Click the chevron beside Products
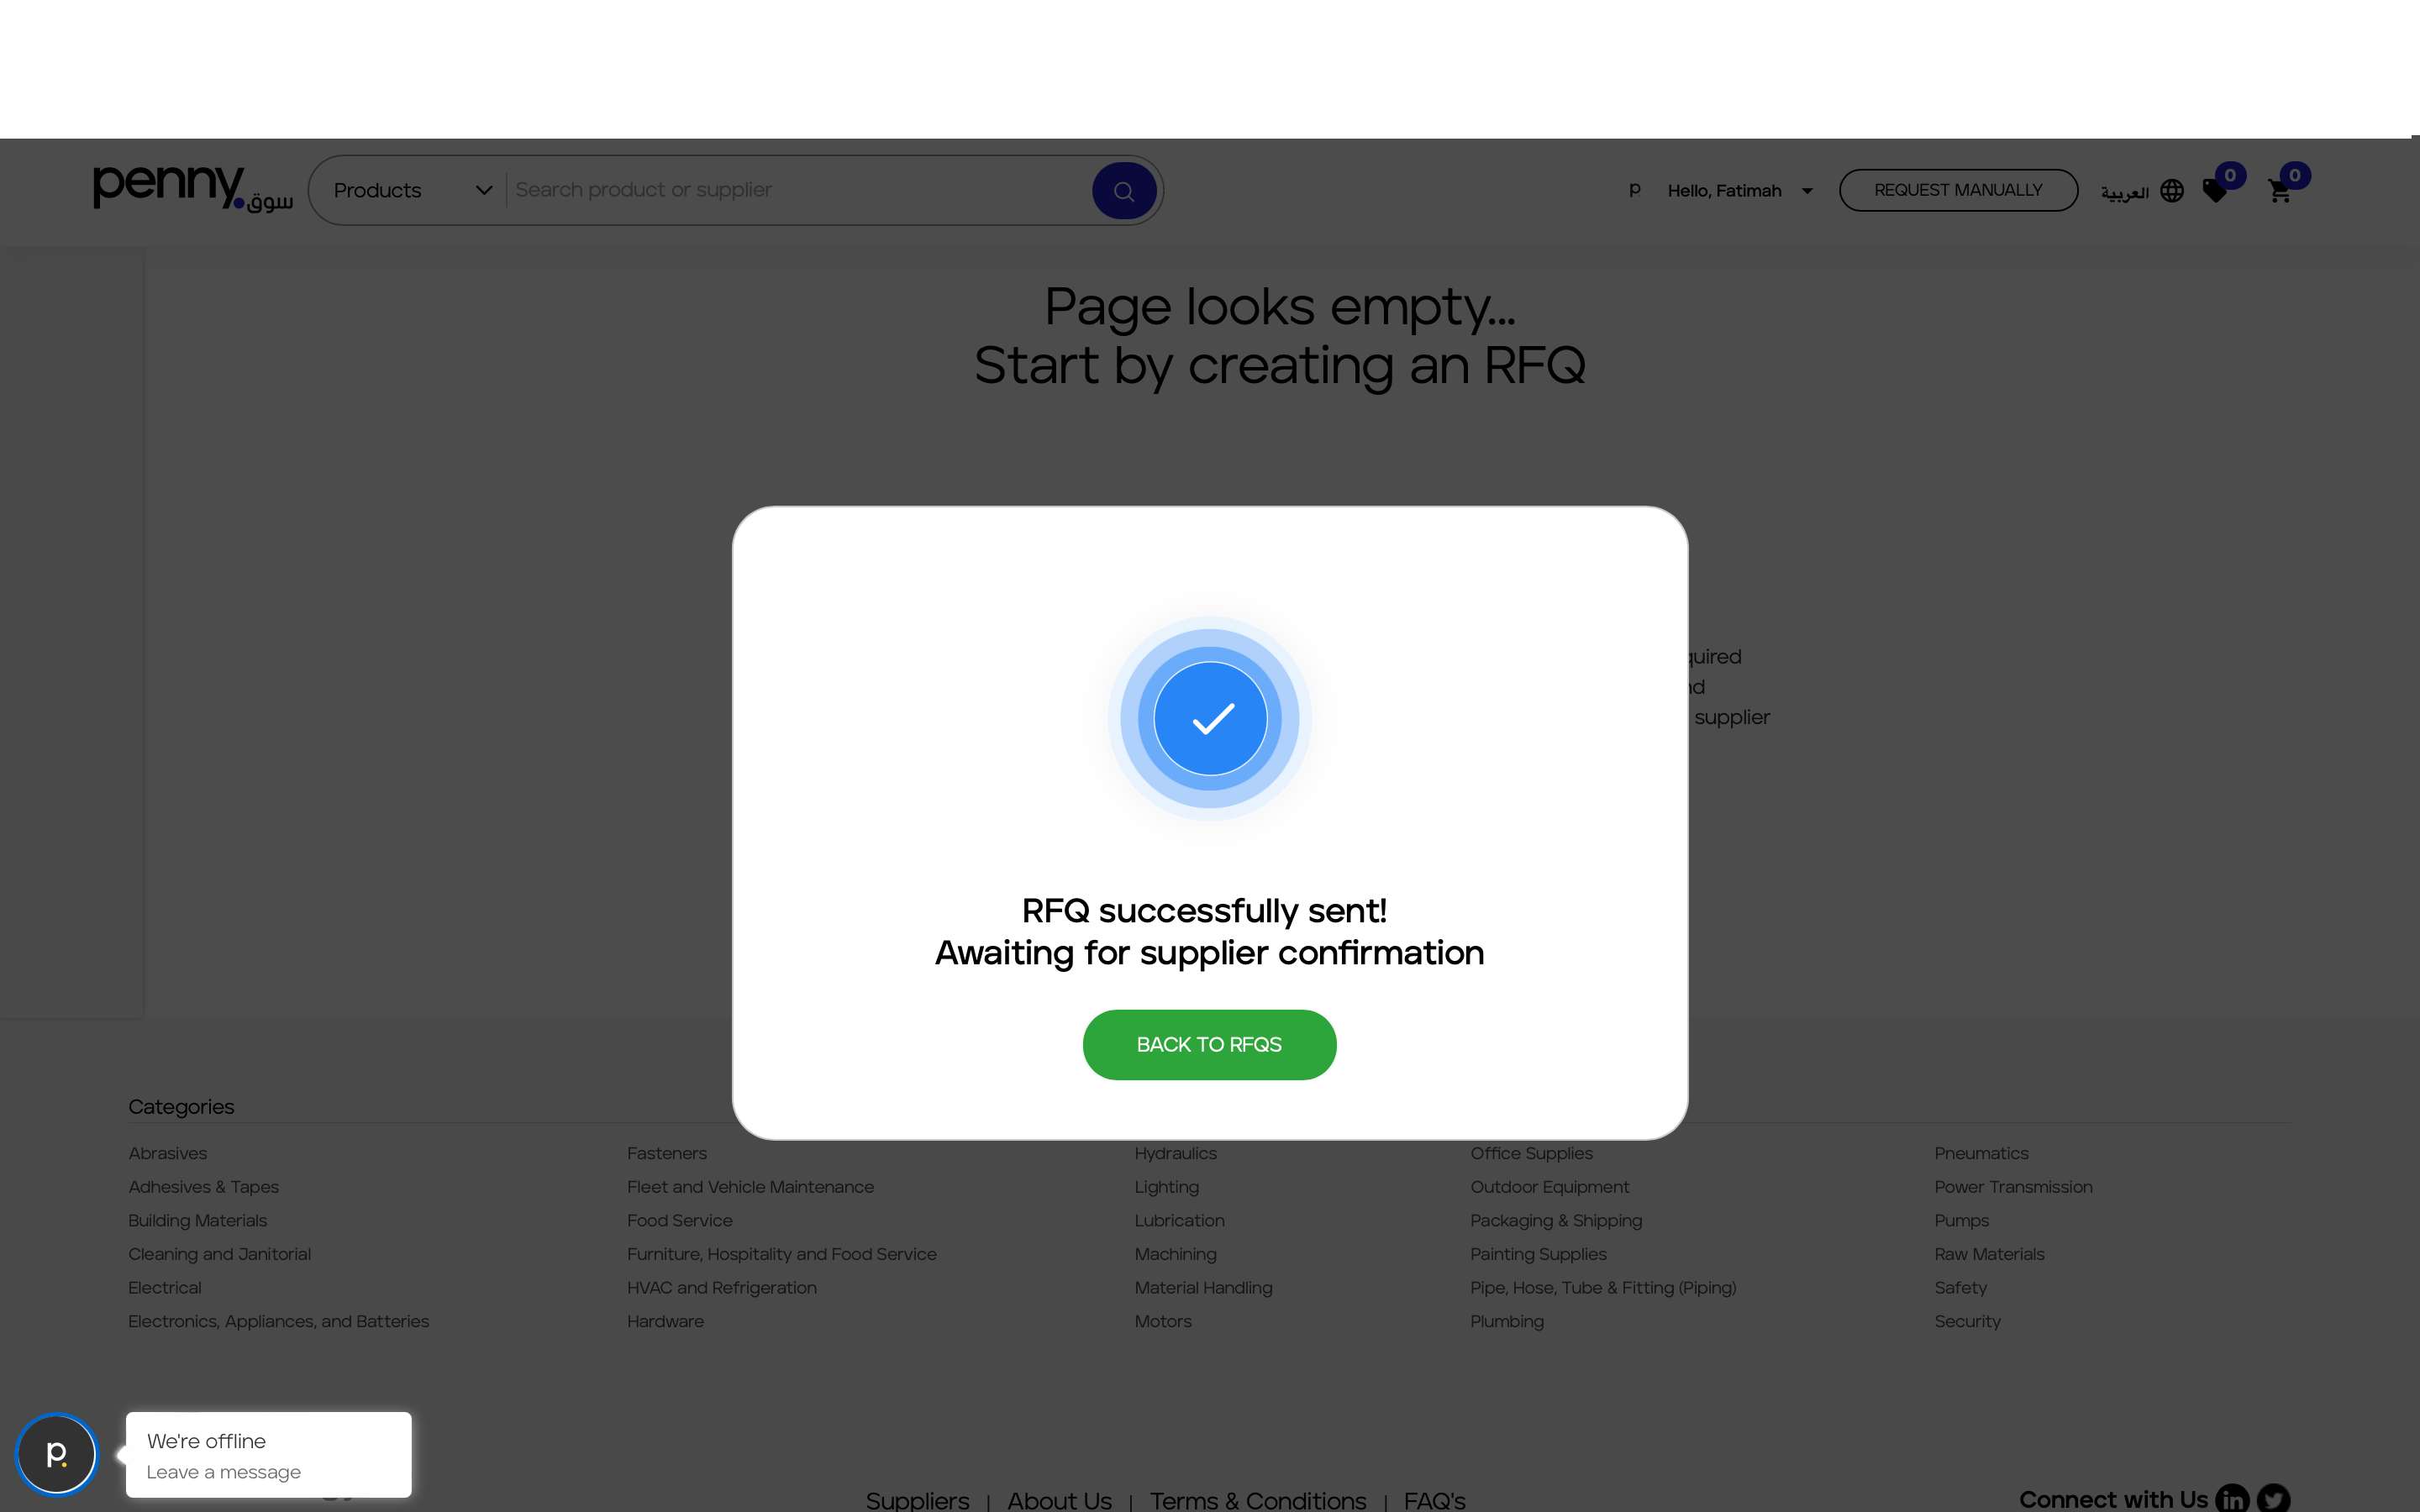Image resolution: width=2420 pixels, height=1512 pixels. (484, 190)
